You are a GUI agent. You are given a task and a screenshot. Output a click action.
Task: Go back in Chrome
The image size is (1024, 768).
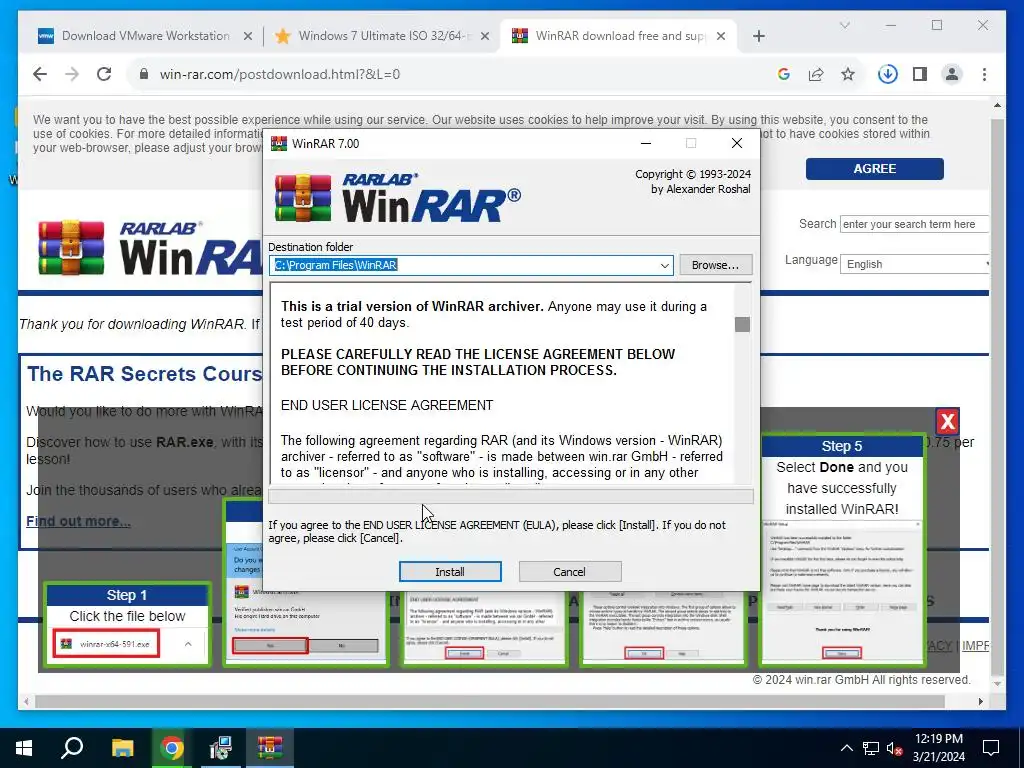pyautogui.click(x=40, y=74)
